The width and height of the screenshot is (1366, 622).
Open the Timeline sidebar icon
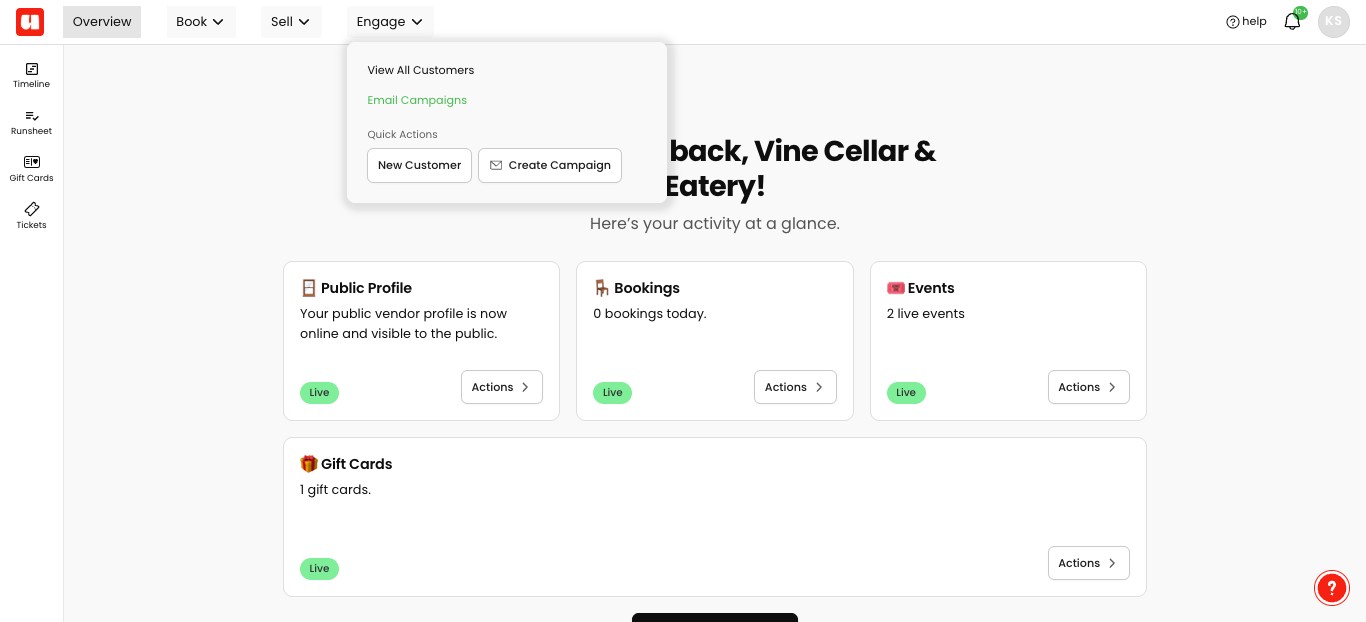click(x=31, y=75)
